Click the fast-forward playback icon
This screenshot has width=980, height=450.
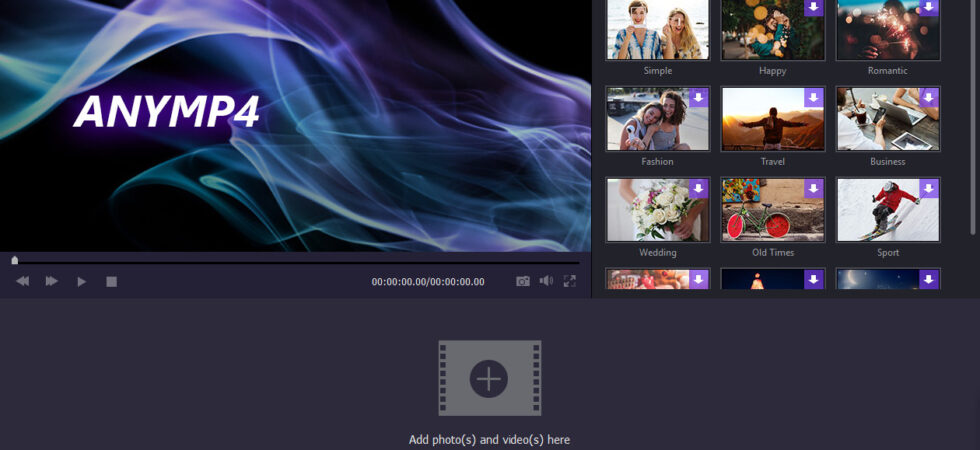[52, 281]
